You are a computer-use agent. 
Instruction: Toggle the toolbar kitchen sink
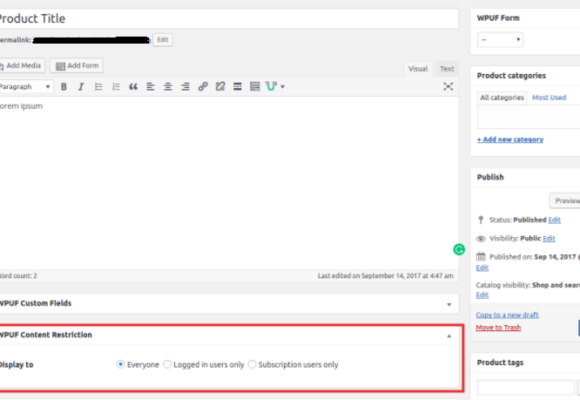coord(254,87)
